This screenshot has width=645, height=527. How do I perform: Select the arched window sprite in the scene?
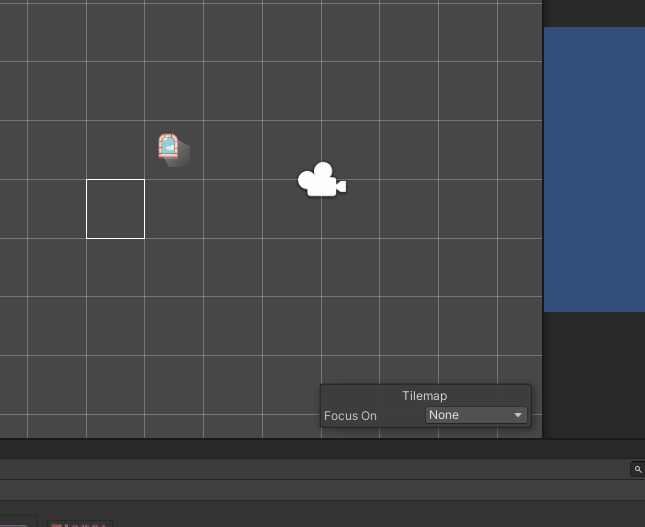pyautogui.click(x=168, y=146)
